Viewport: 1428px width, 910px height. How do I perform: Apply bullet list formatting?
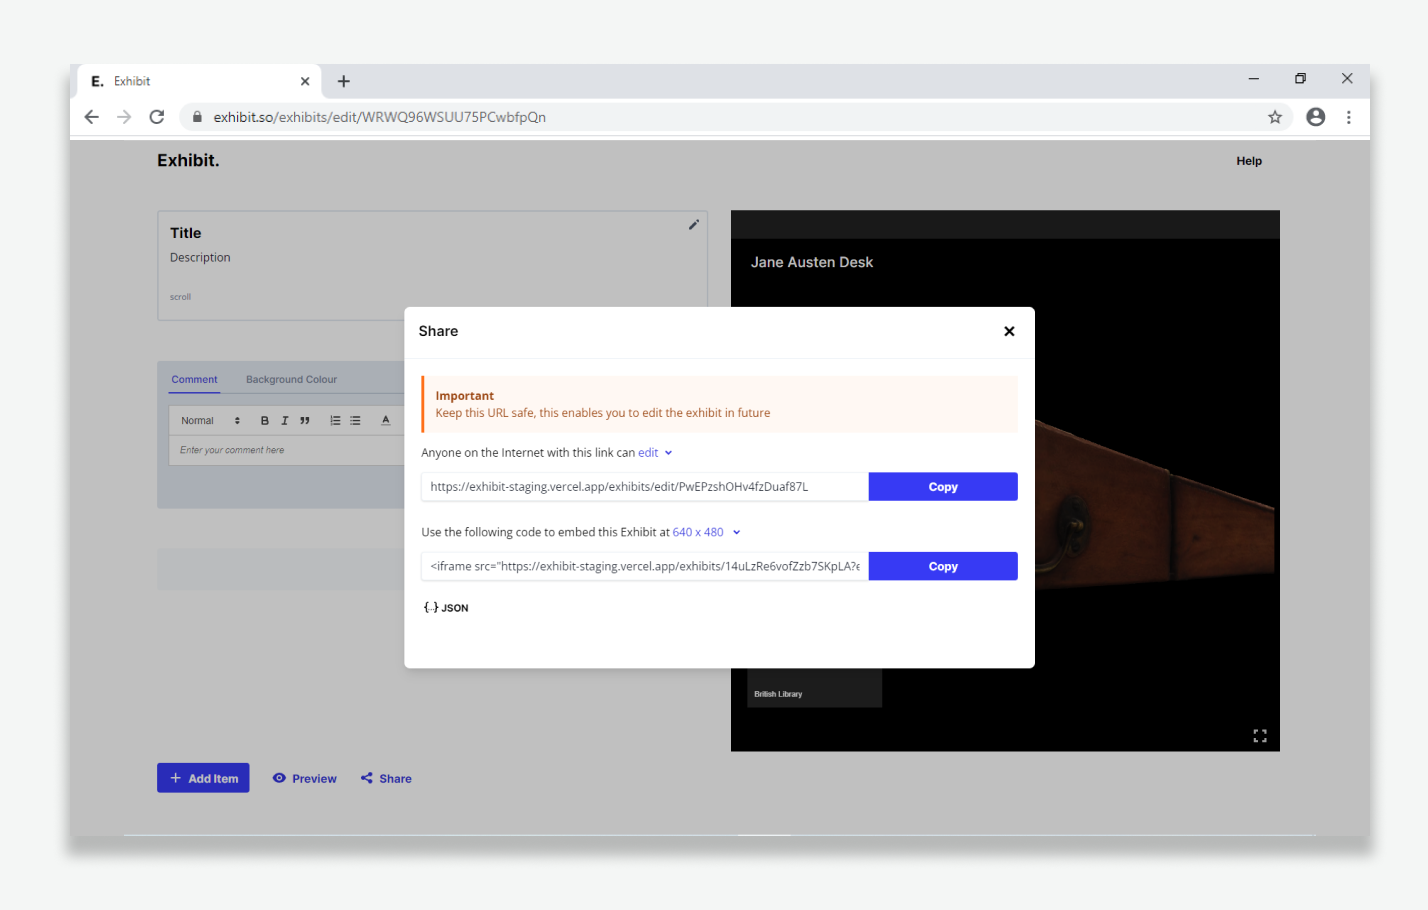click(355, 421)
